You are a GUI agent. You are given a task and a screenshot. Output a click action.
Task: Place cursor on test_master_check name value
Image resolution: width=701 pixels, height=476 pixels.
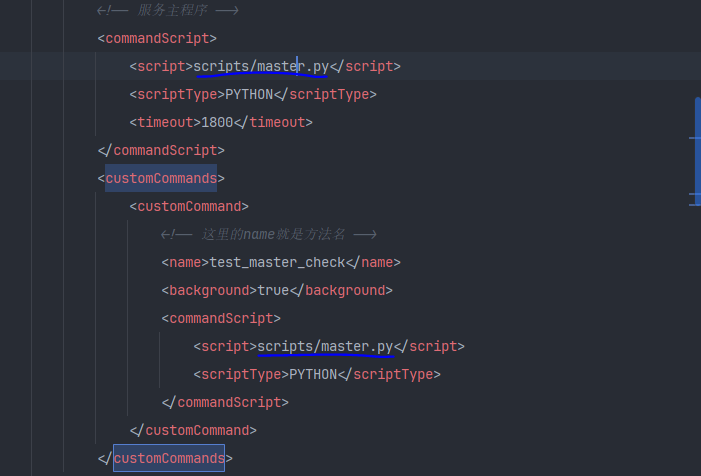[275, 262]
